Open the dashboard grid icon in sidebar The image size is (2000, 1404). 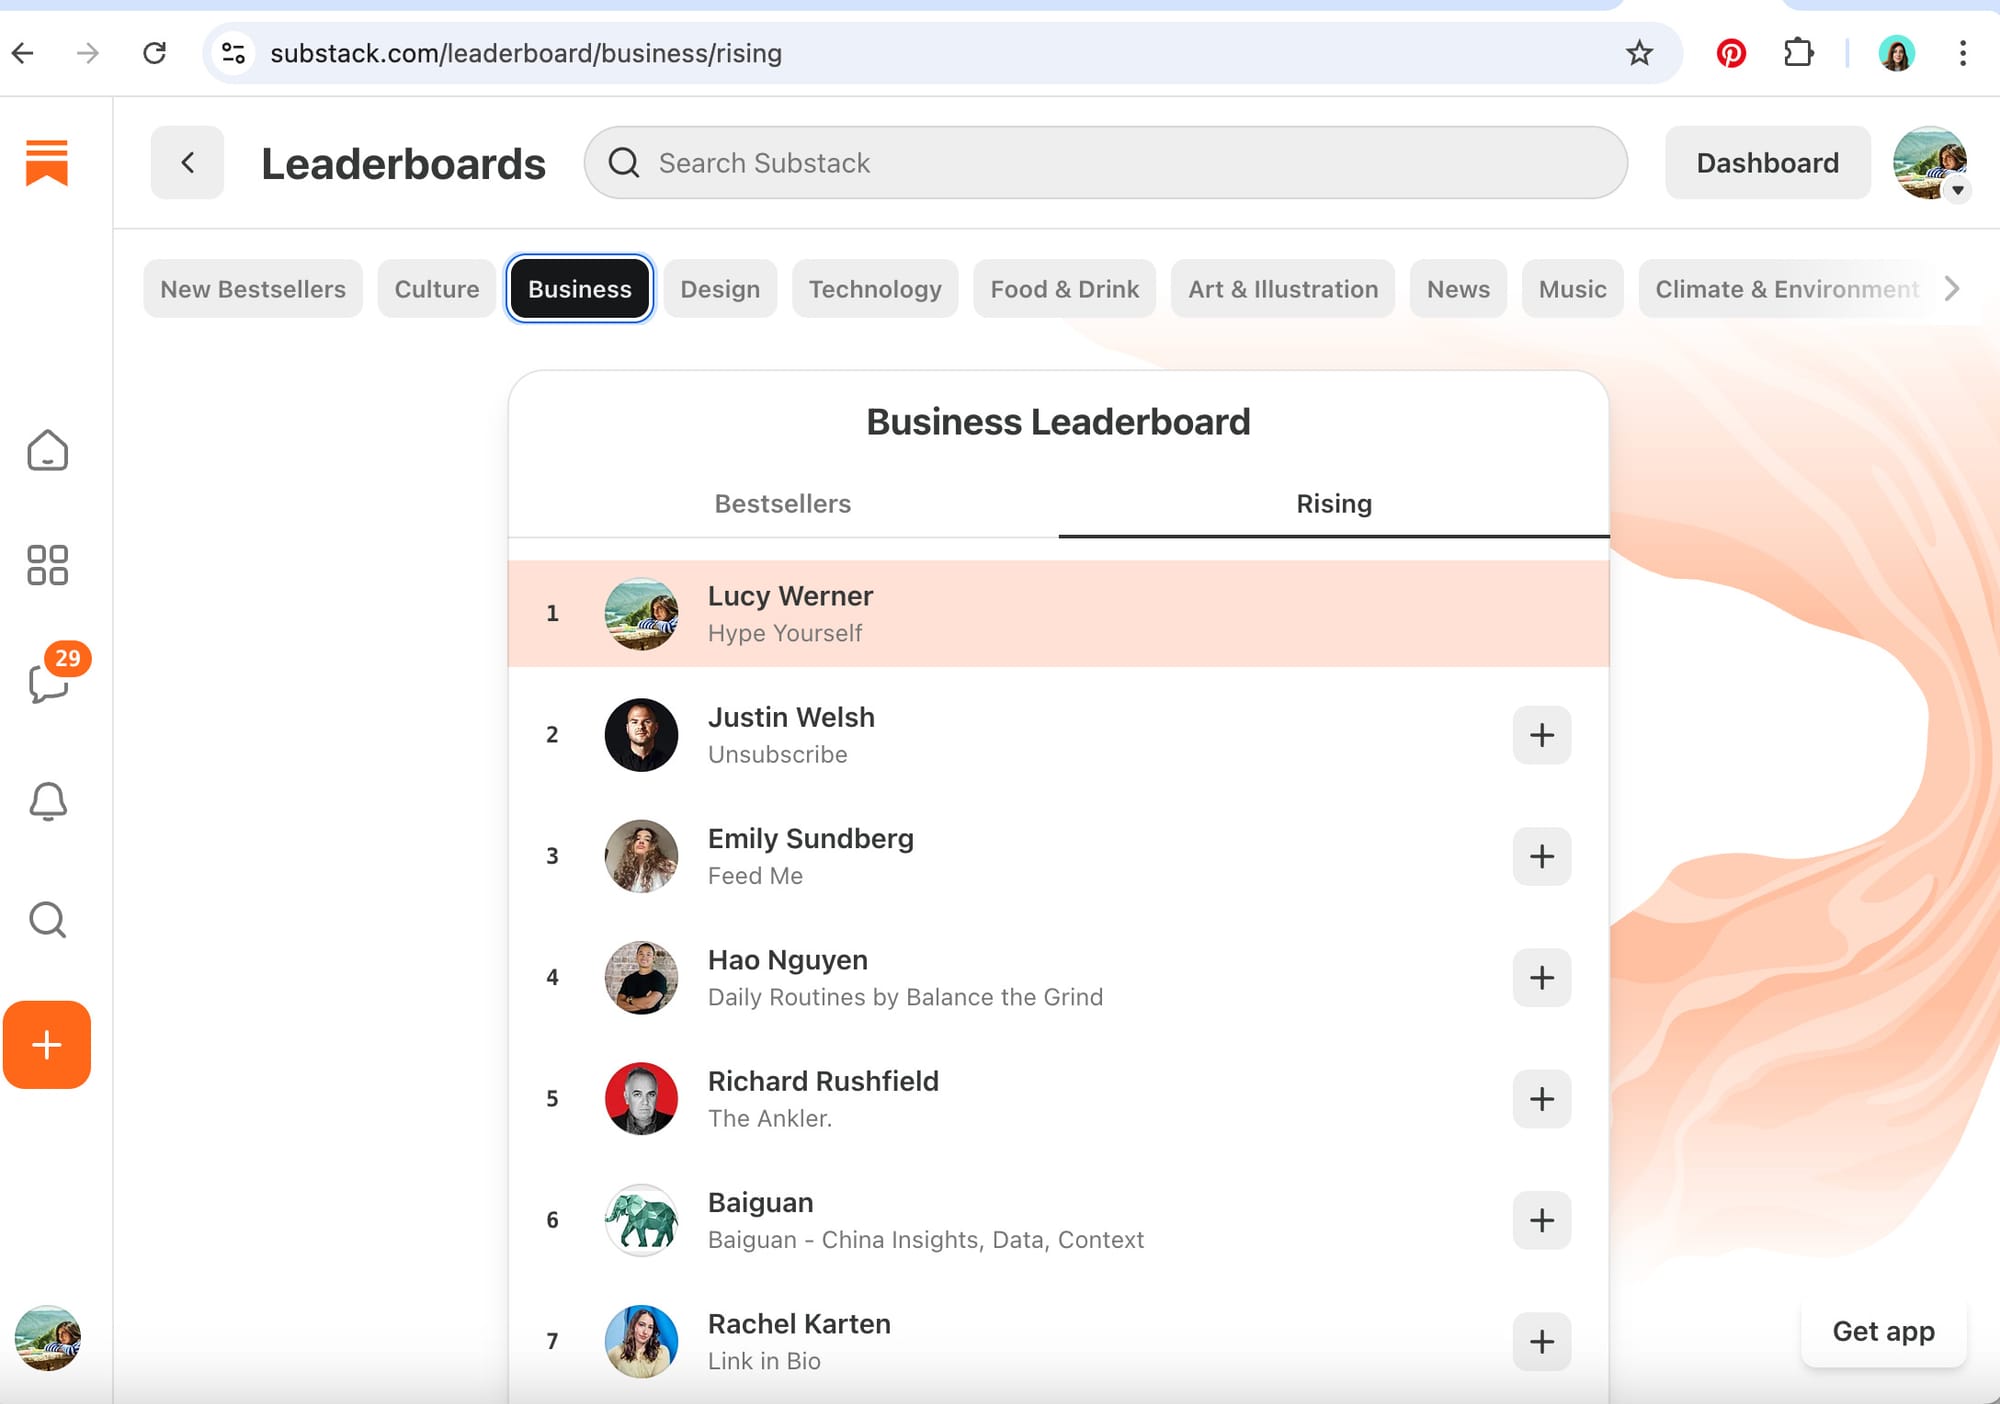click(47, 565)
